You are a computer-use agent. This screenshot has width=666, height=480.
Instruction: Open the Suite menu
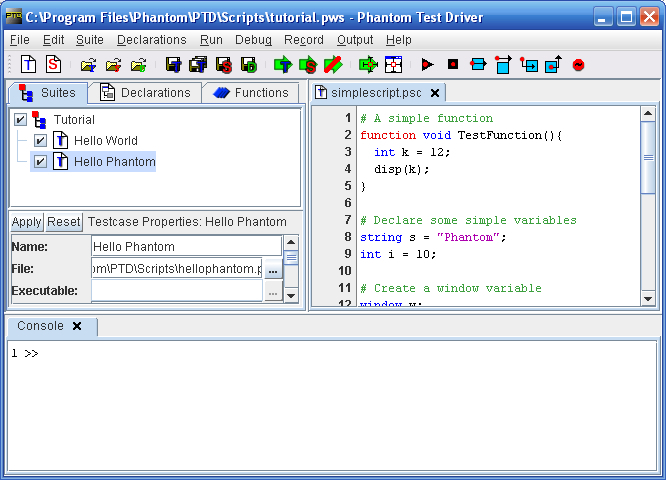tap(90, 40)
